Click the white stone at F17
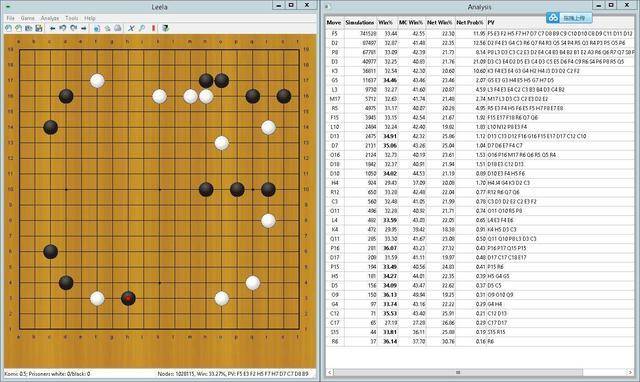The width and height of the screenshot is (640, 382). 97,81
